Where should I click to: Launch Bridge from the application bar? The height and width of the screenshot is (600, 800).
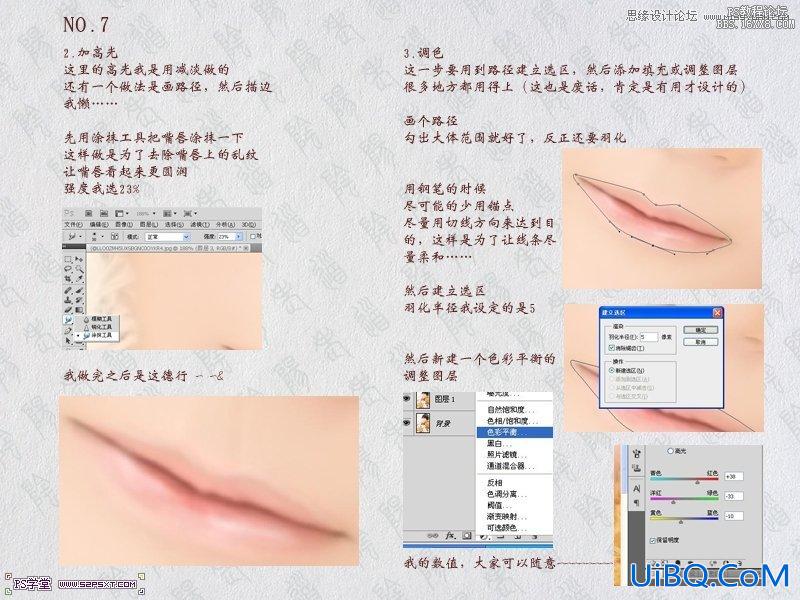[89, 213]
